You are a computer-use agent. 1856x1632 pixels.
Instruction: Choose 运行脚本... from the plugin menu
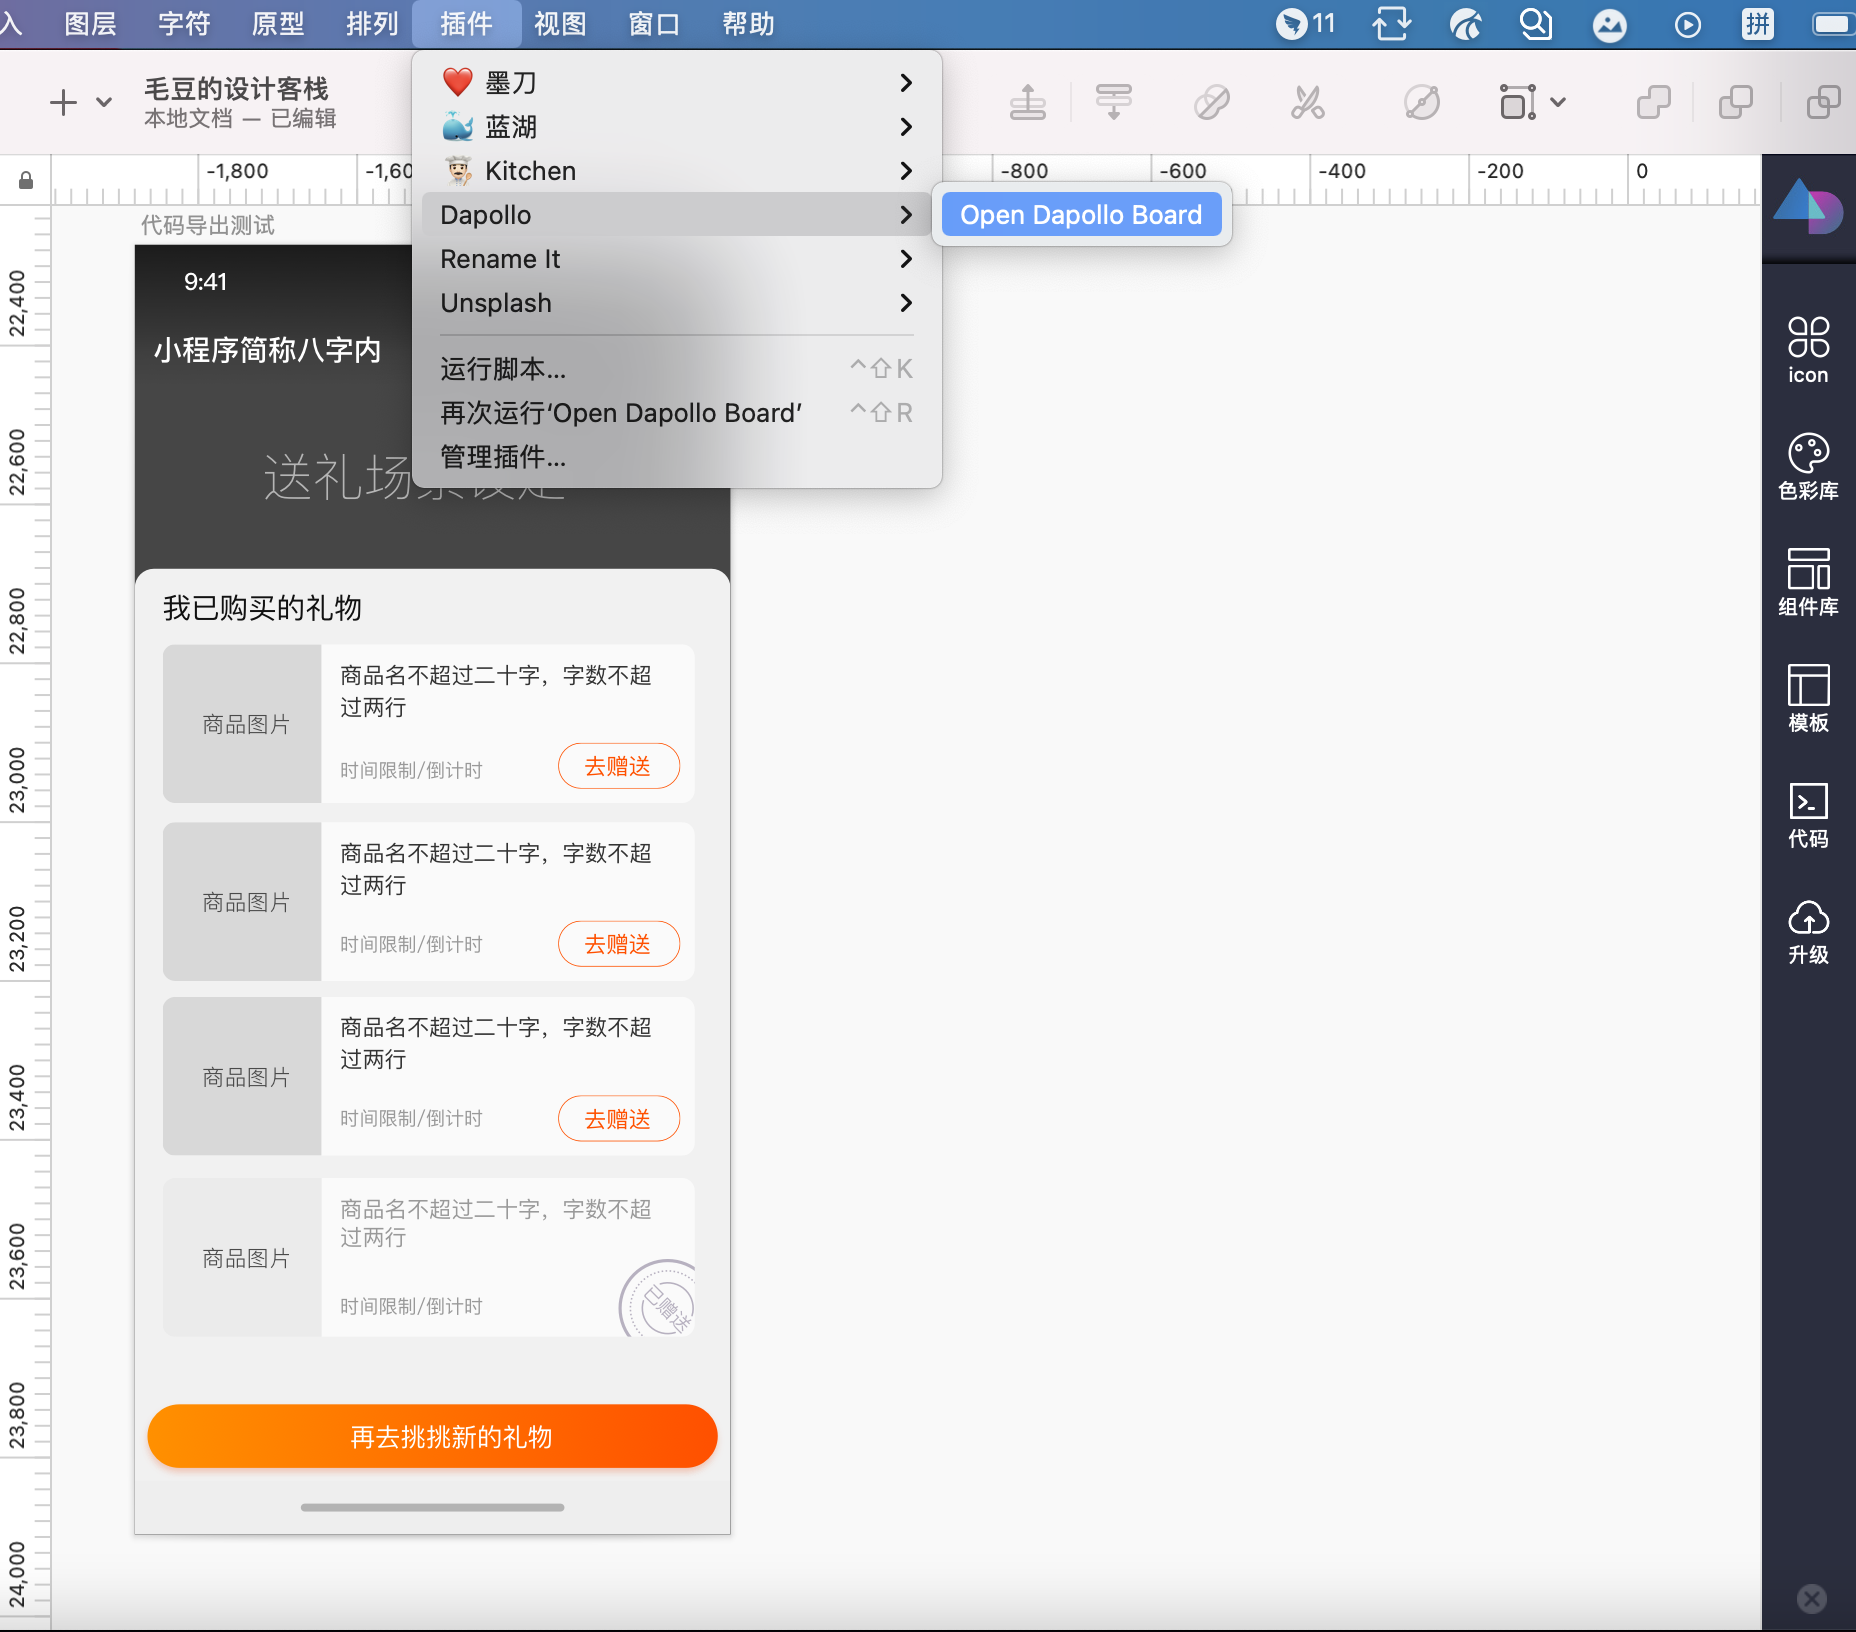(x=677, y=369)
